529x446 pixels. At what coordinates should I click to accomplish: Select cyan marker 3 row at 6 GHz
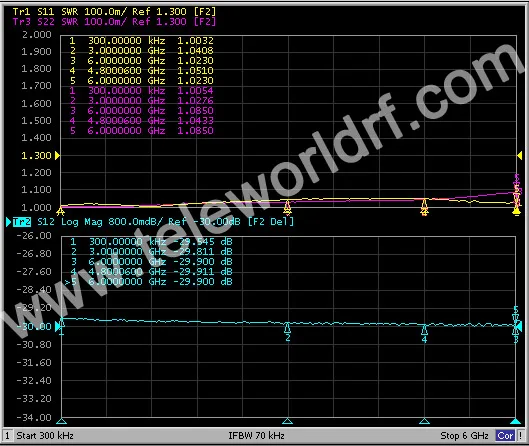151,262
